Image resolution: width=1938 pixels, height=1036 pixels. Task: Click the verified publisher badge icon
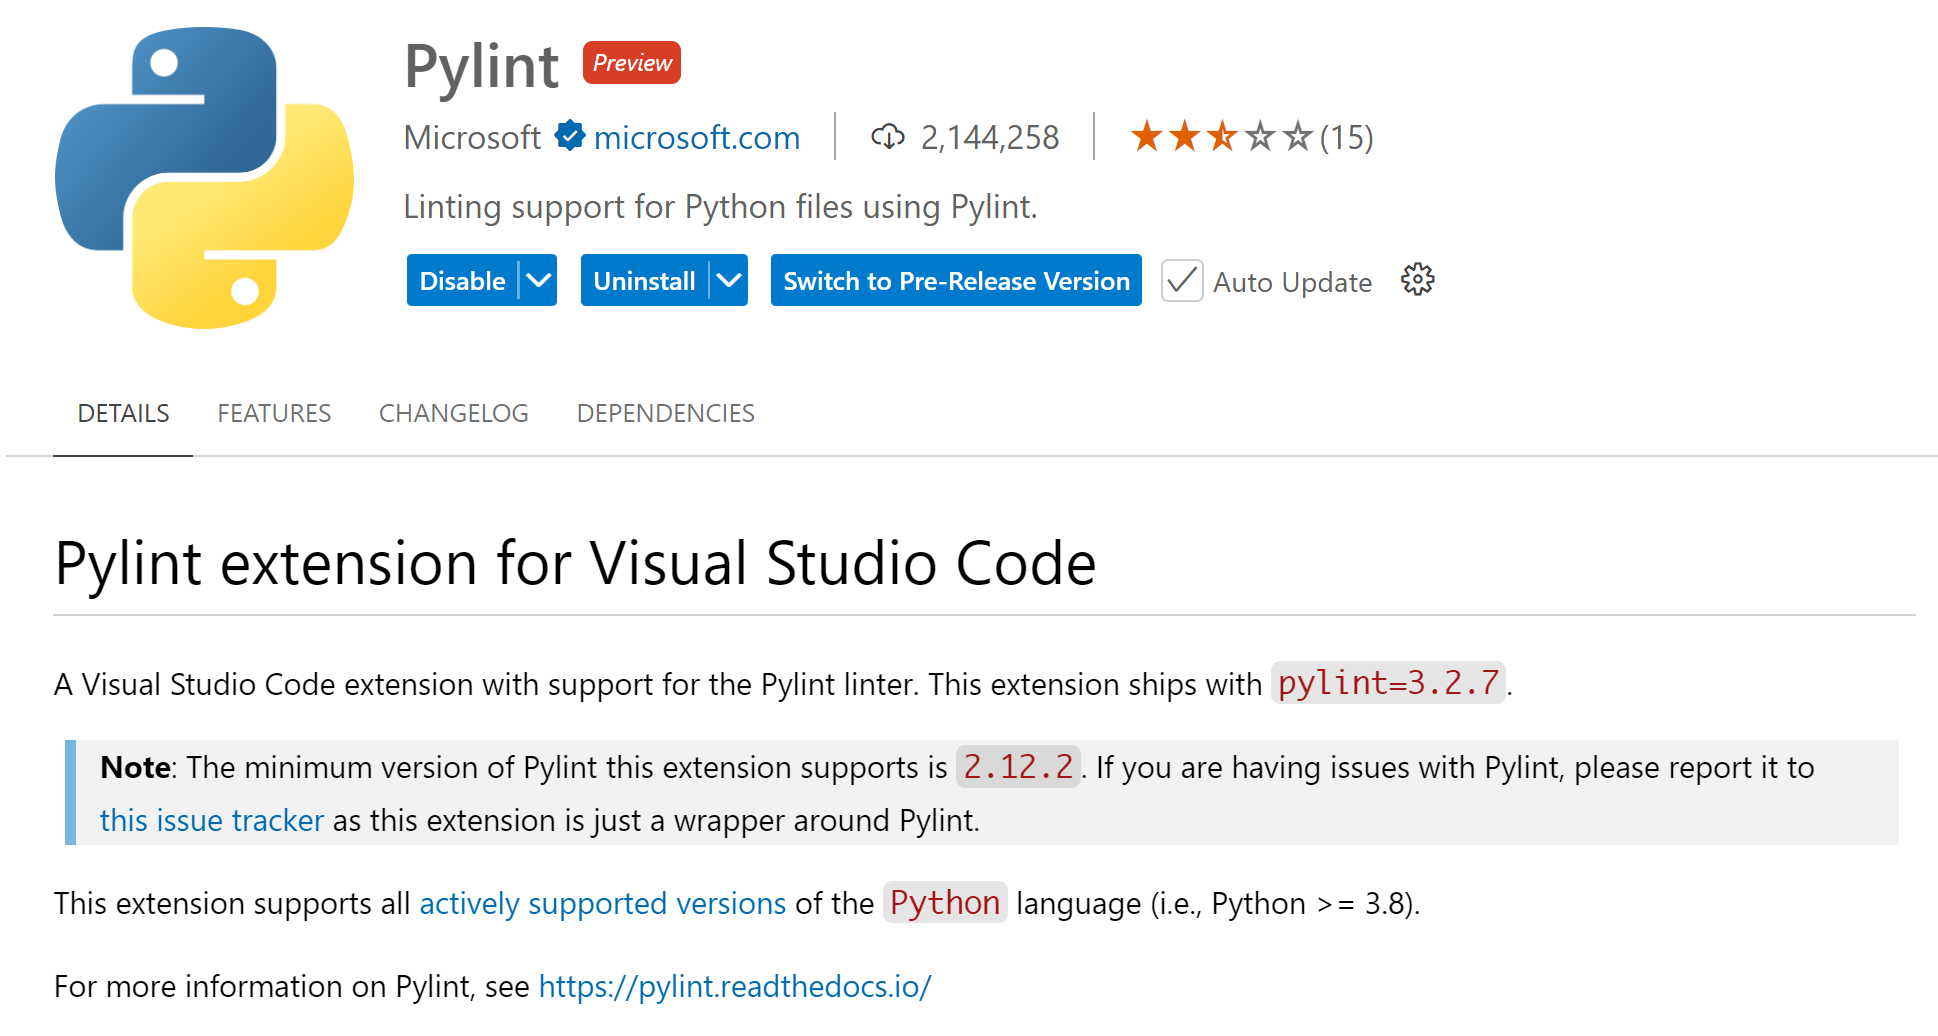(570, 136)
